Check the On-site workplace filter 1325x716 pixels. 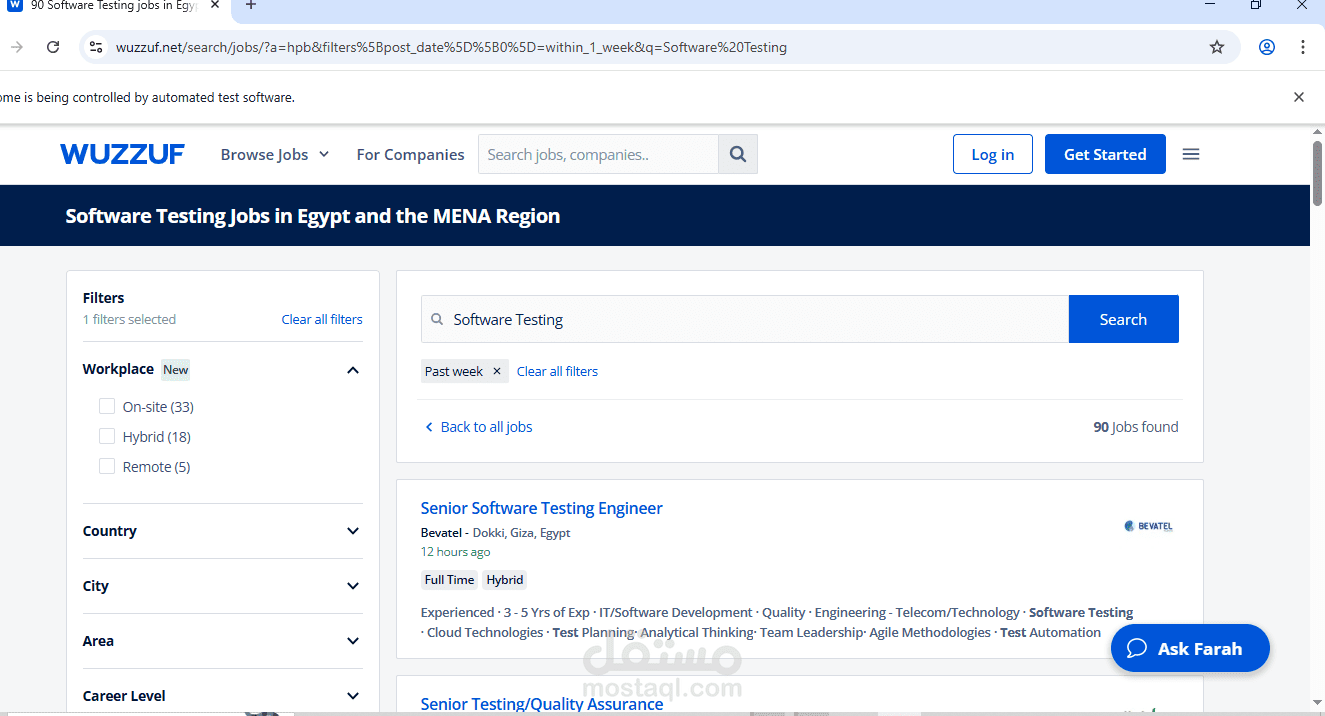107,406
